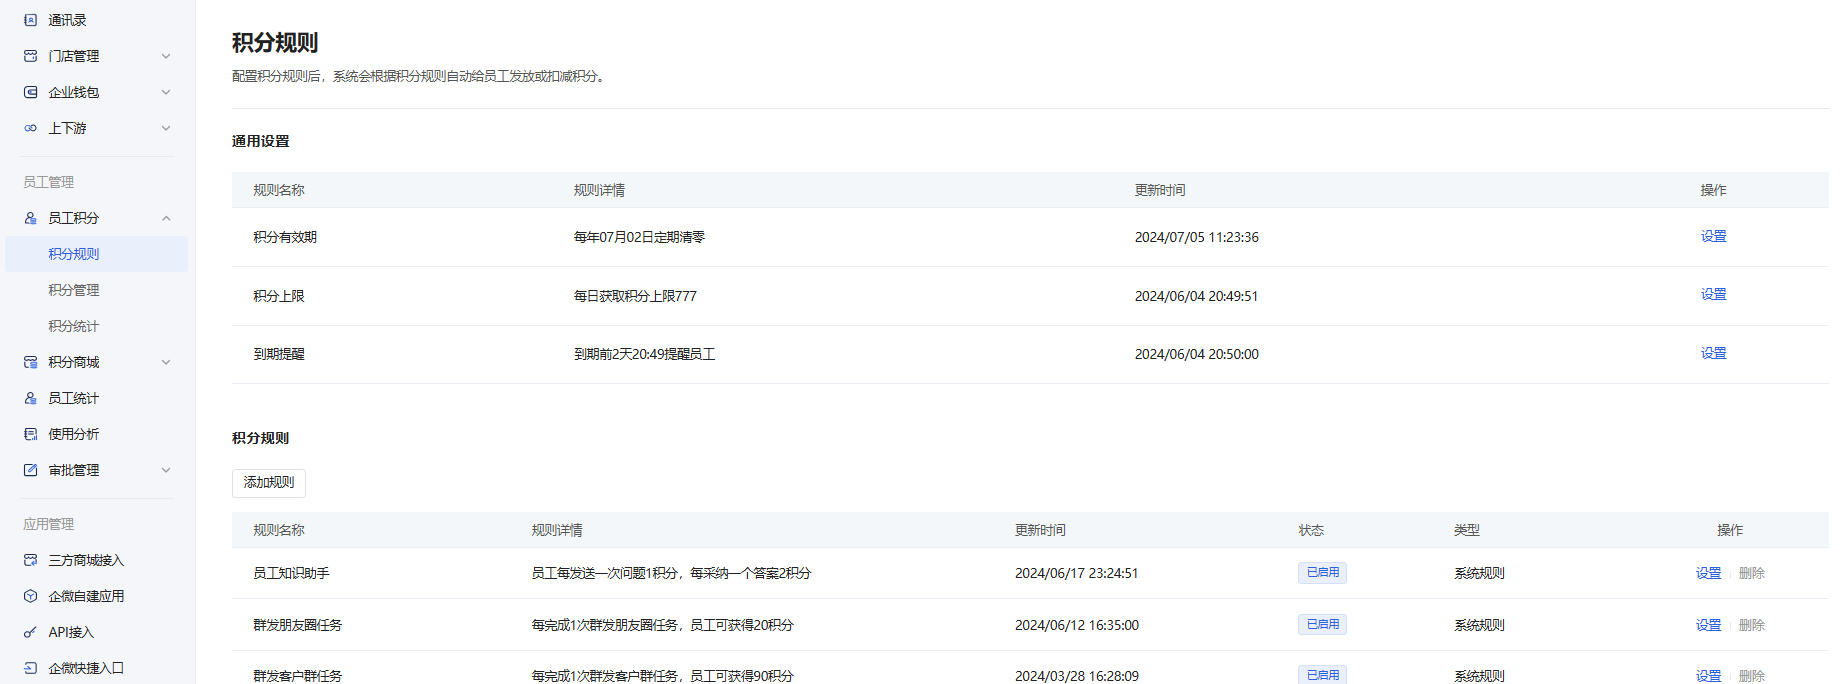
Task: Expand the 积分商城 chevron
Action: [166, 362]
